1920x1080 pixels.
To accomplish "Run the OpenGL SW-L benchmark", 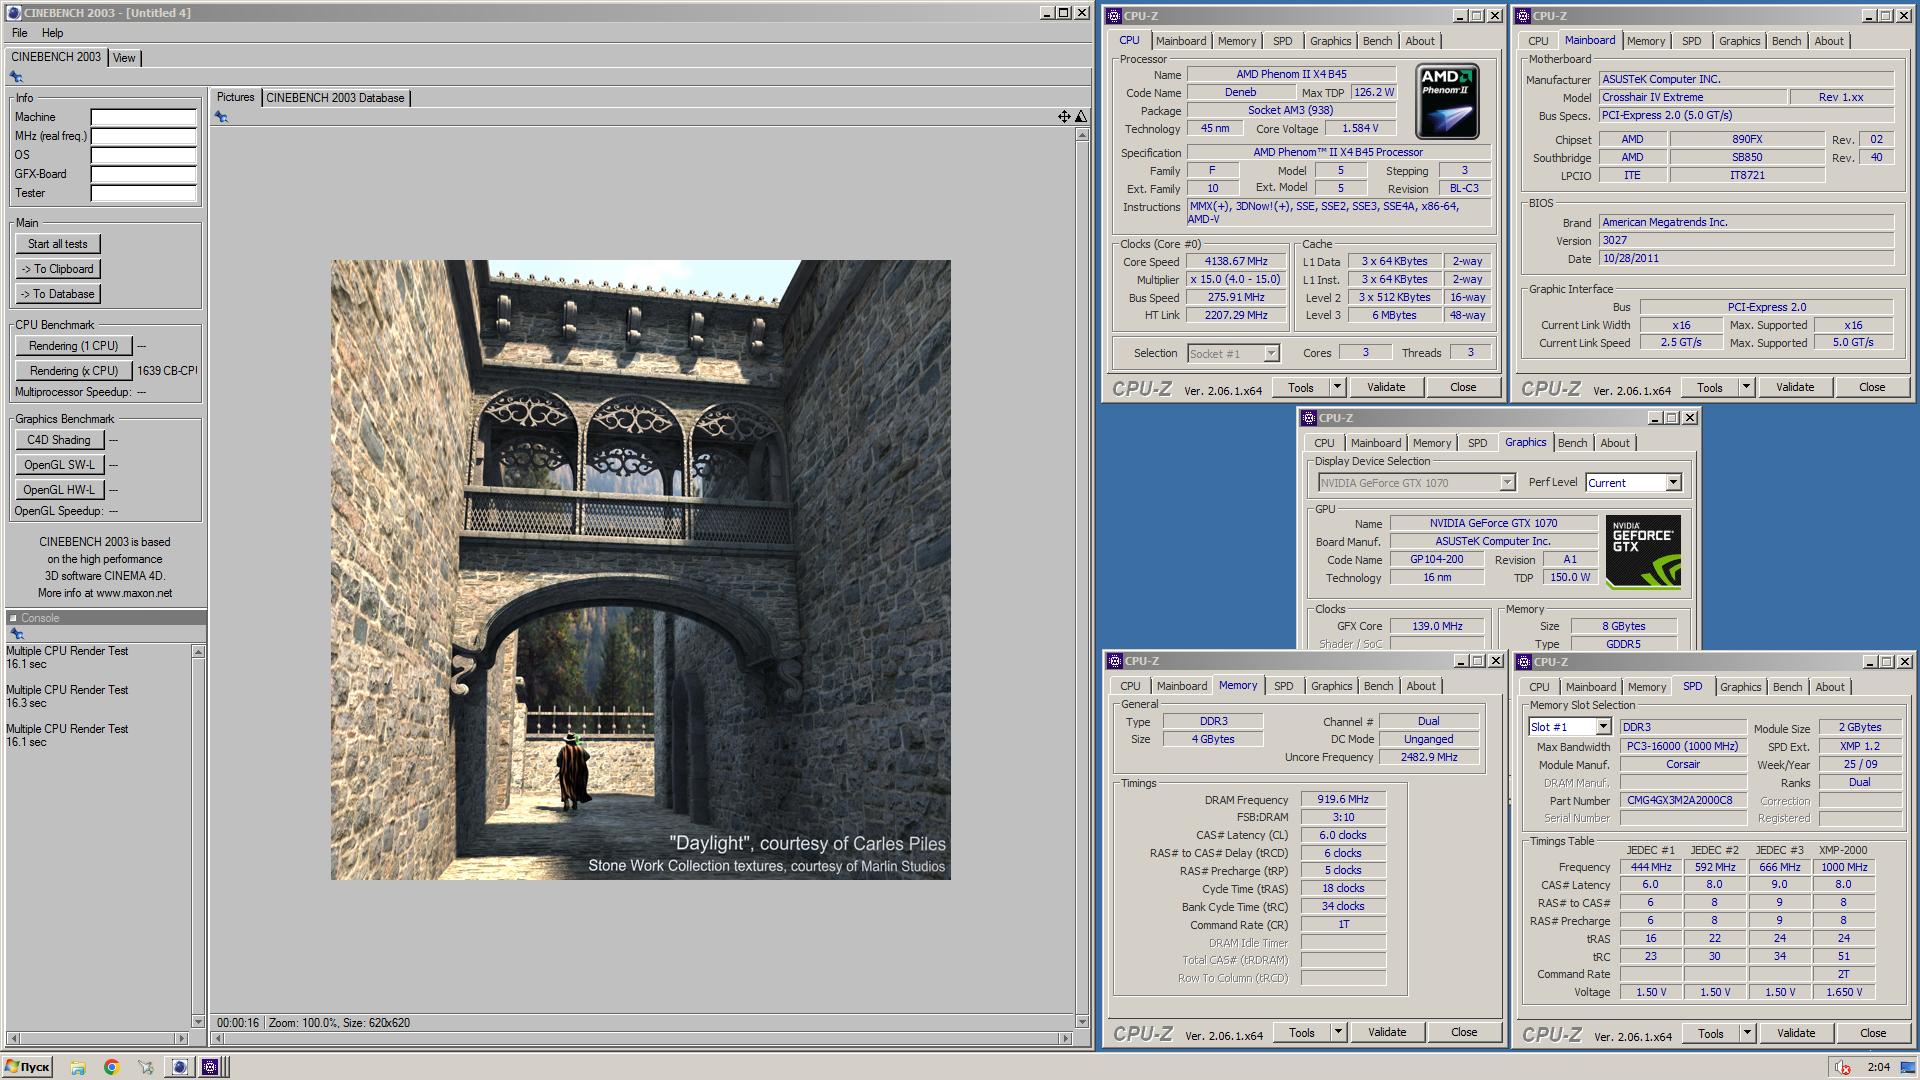I will tap(59, 465).
